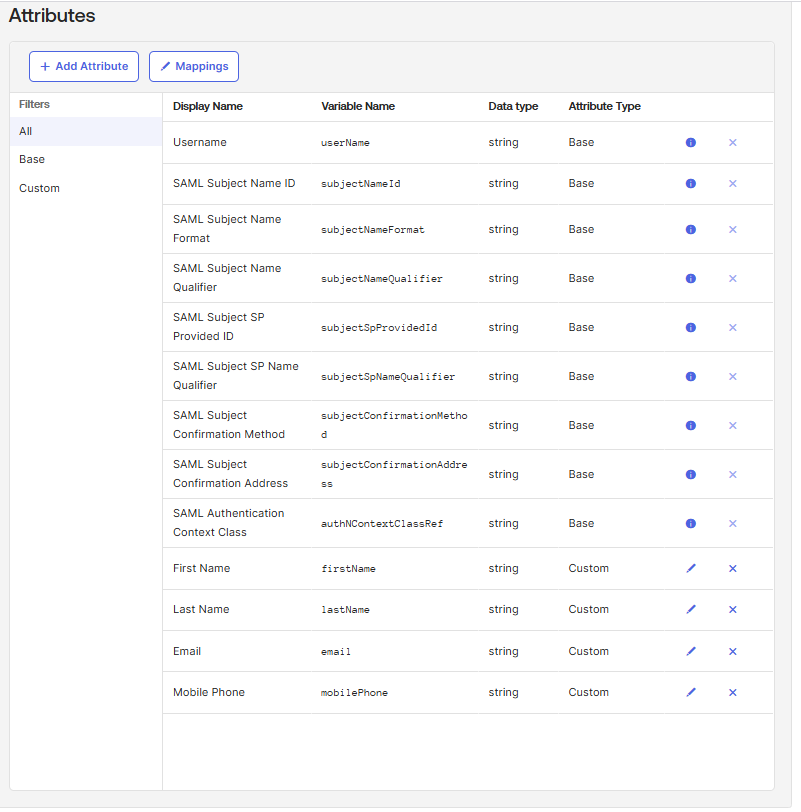The height and width of the screenshot is (812, 801).
Task: Click X icon in authNContextClassRef row
Action: [x=733, y=524]
